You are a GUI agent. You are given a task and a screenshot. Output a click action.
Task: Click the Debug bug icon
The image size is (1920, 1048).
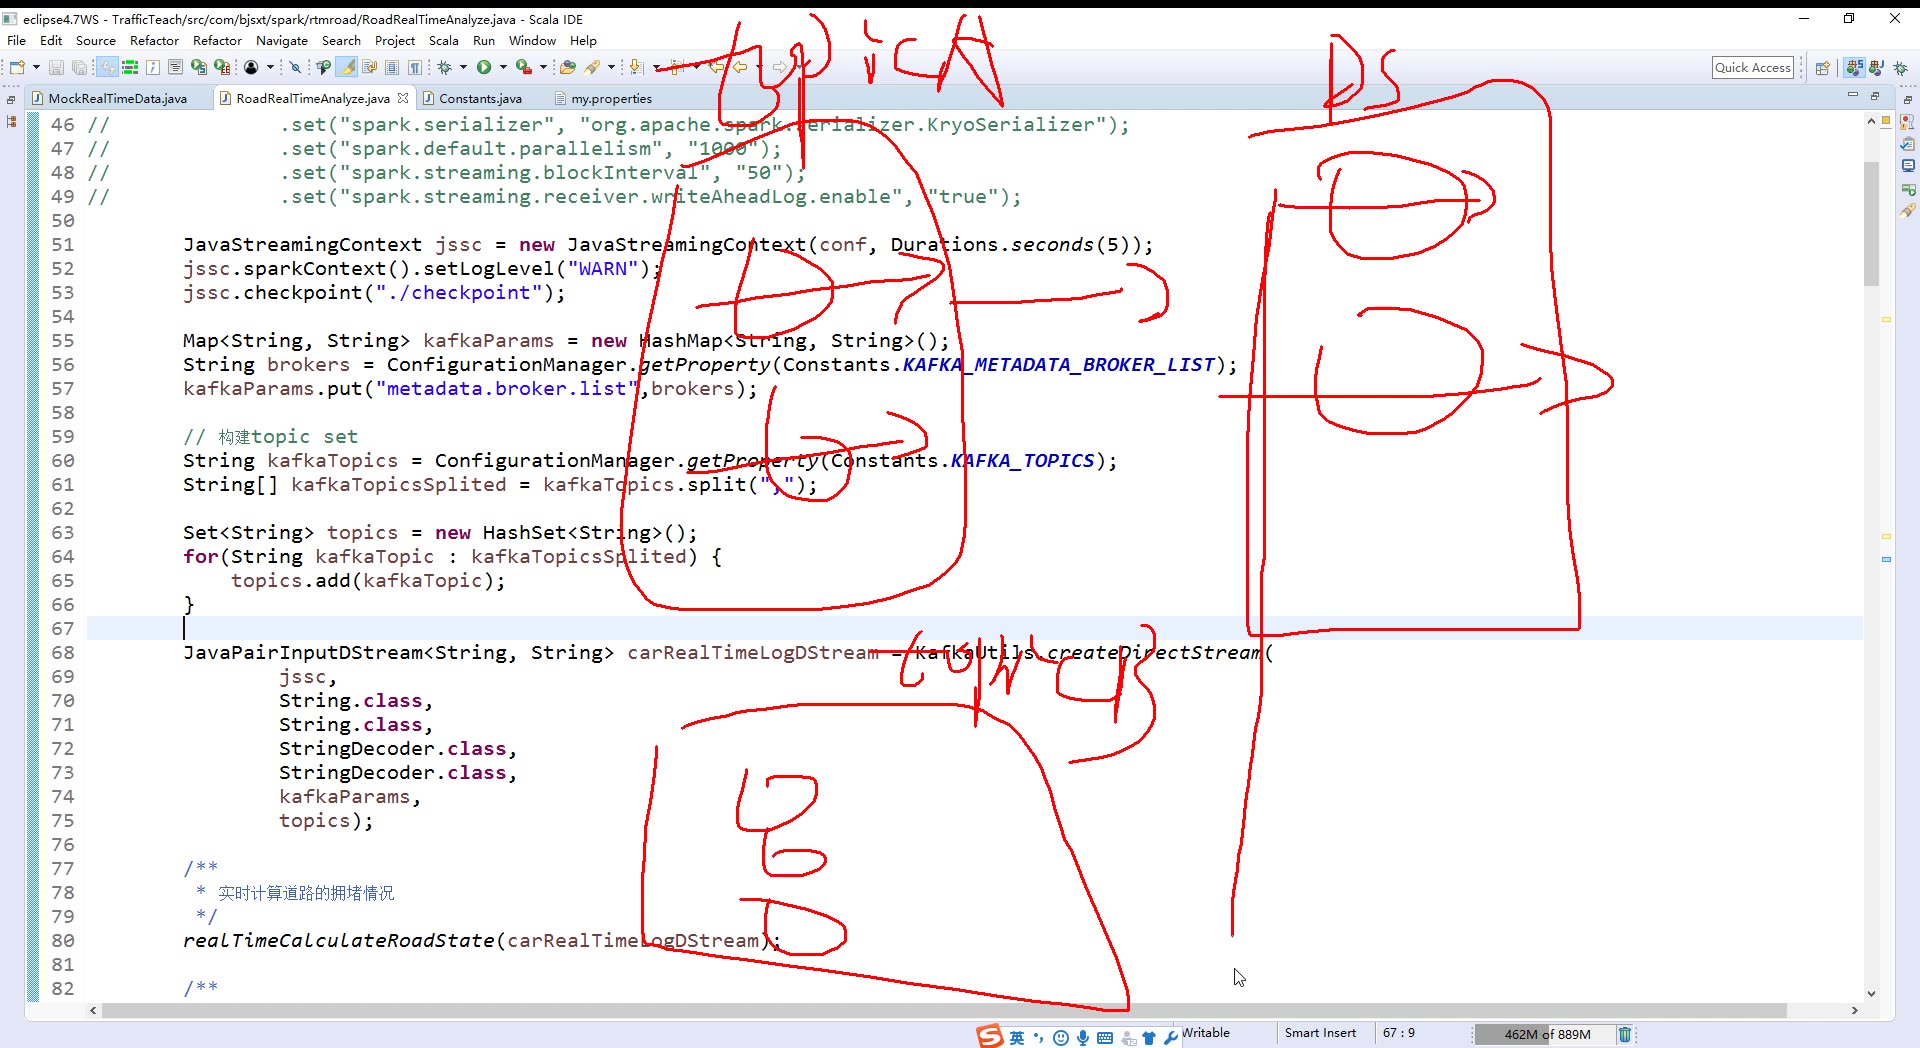click(x=445, y=67)
